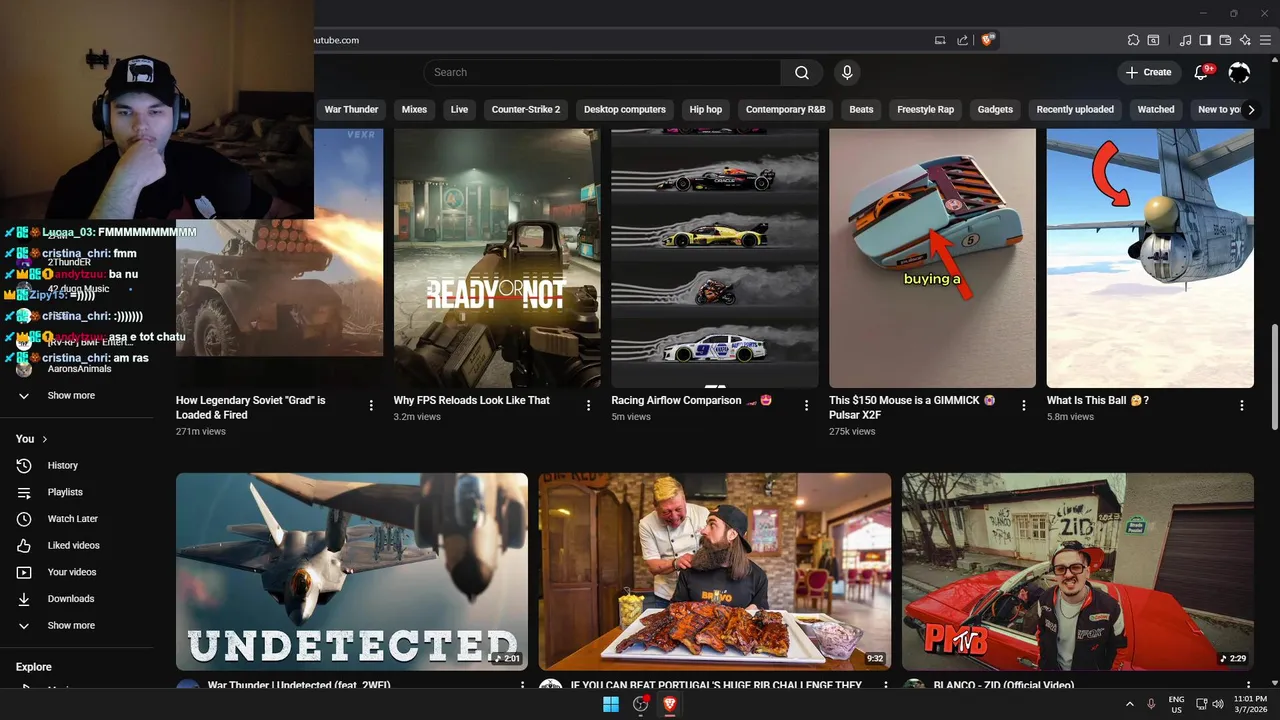Select the Counter-Strike 2 filter chip
Screen dimensions: 1280x720
click(526, 110)
